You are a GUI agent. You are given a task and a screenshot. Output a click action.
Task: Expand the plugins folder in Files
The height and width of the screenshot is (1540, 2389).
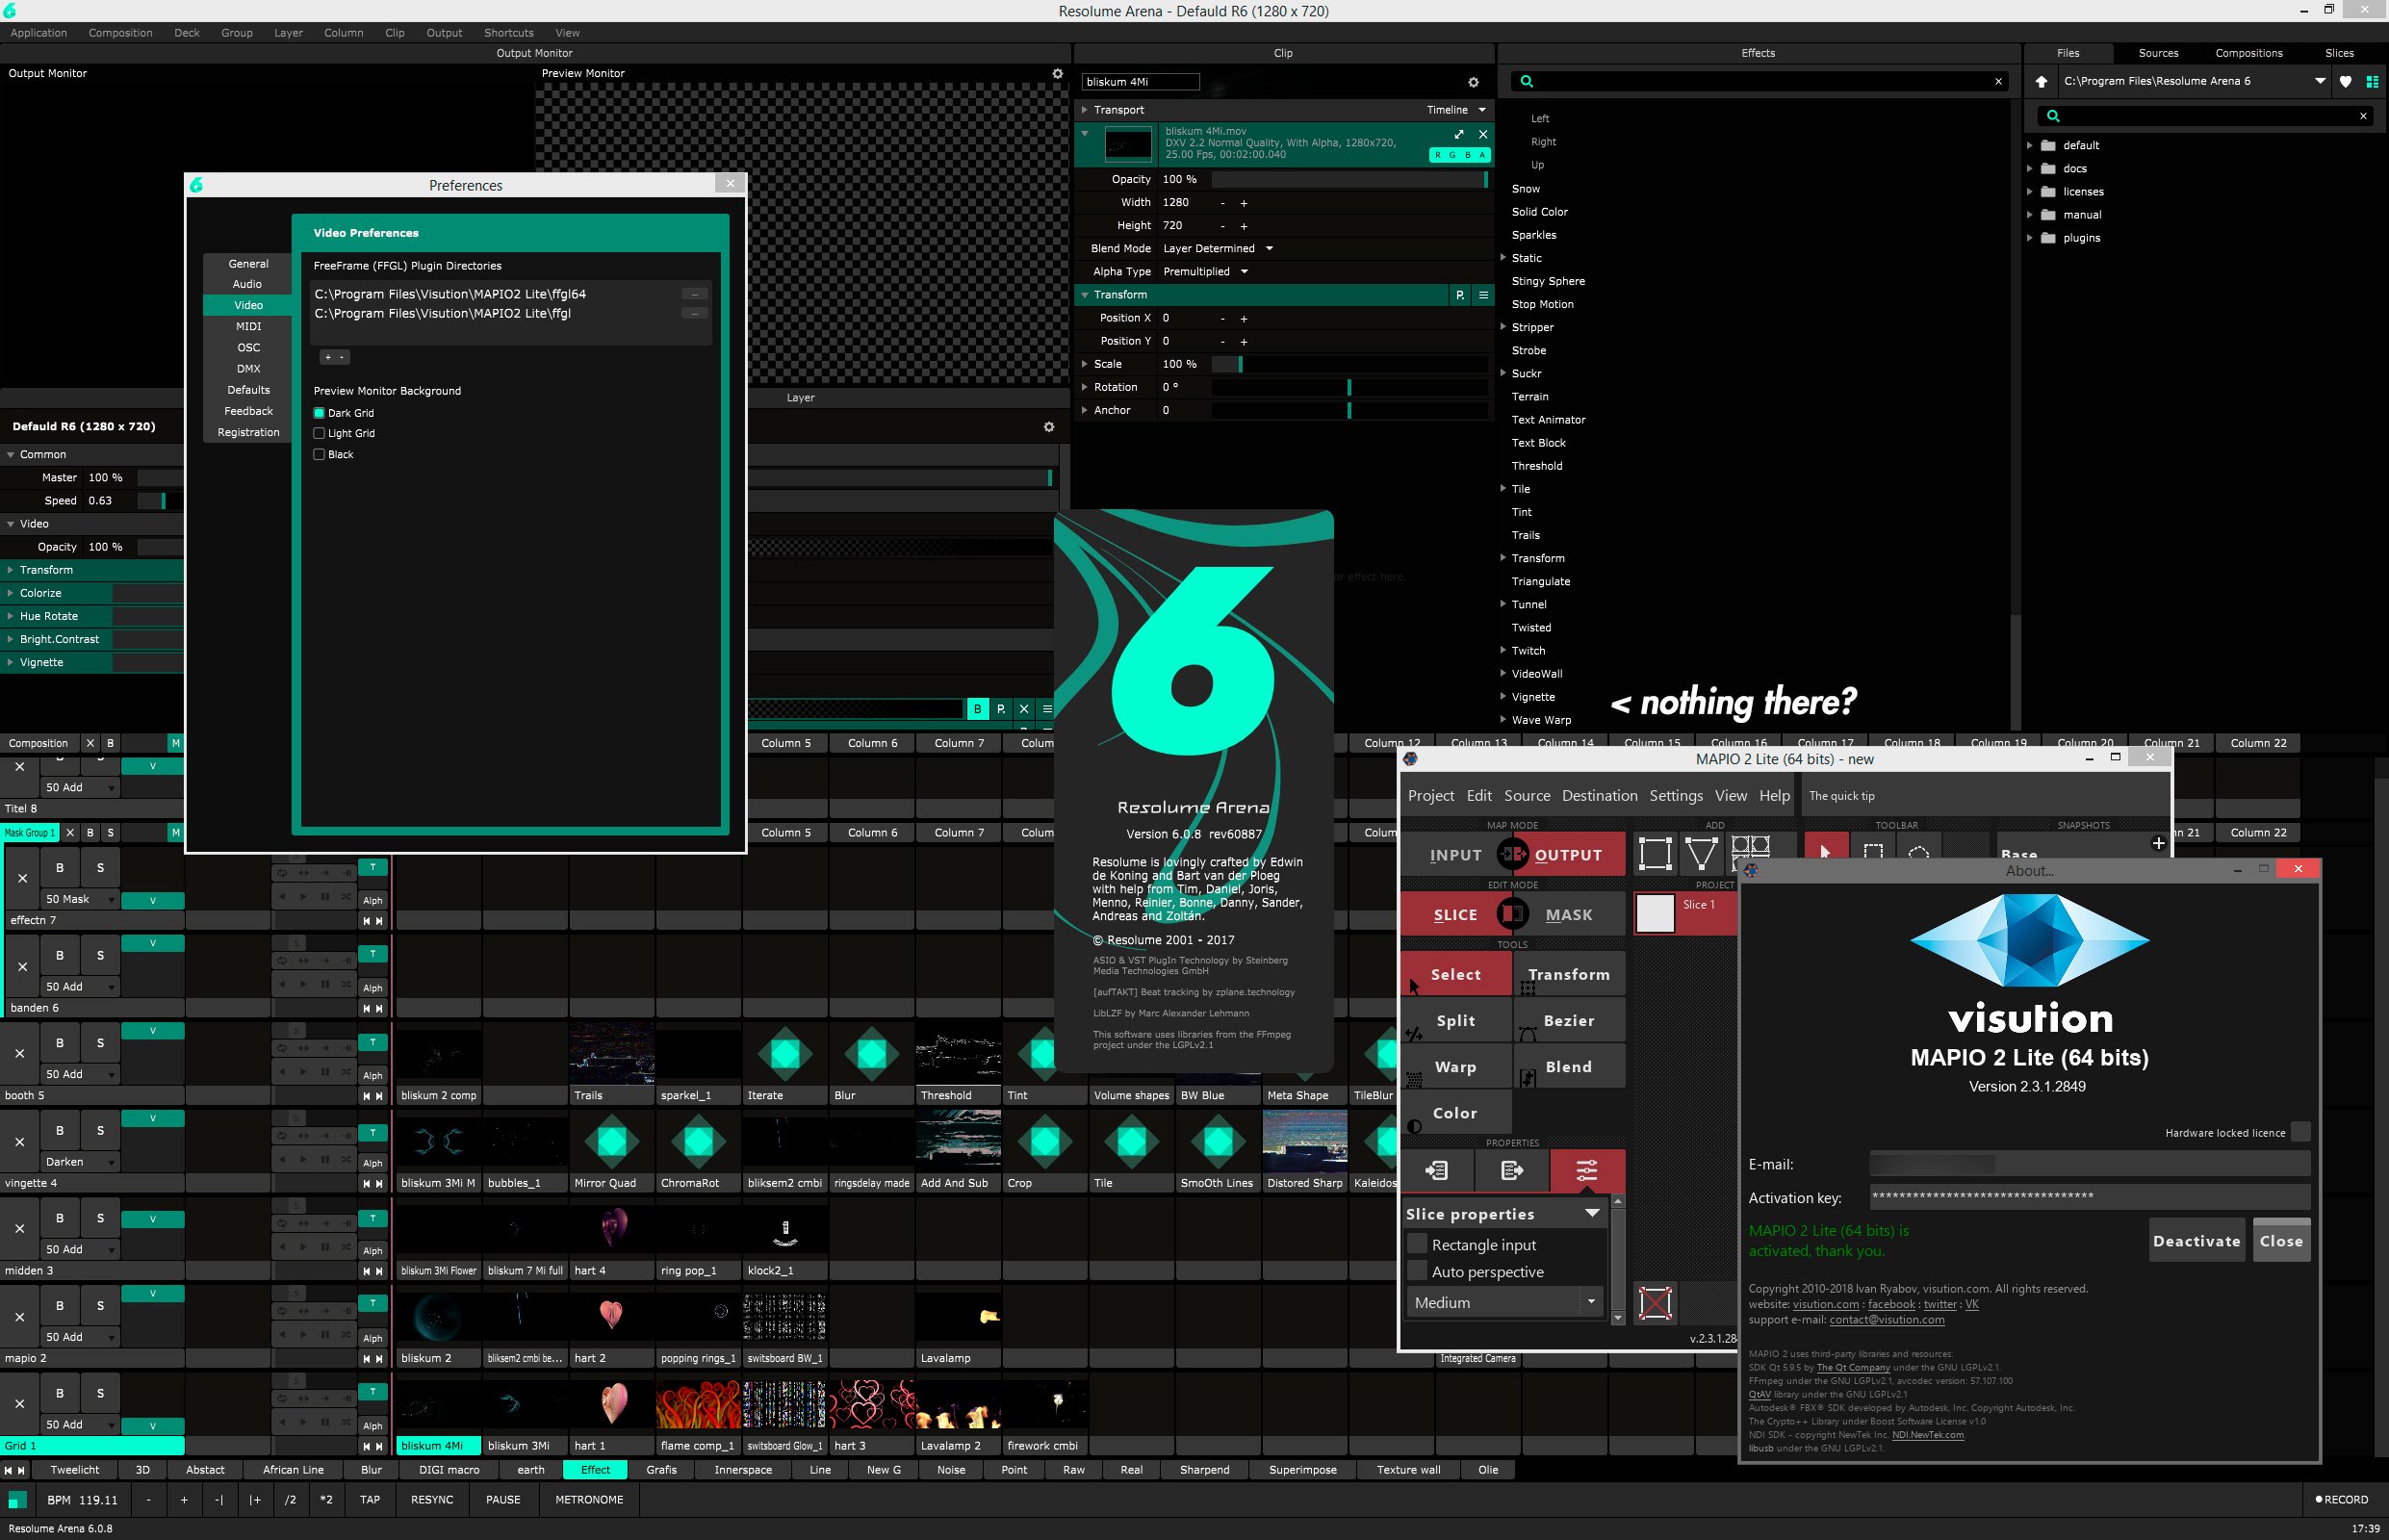[2029, 238]
